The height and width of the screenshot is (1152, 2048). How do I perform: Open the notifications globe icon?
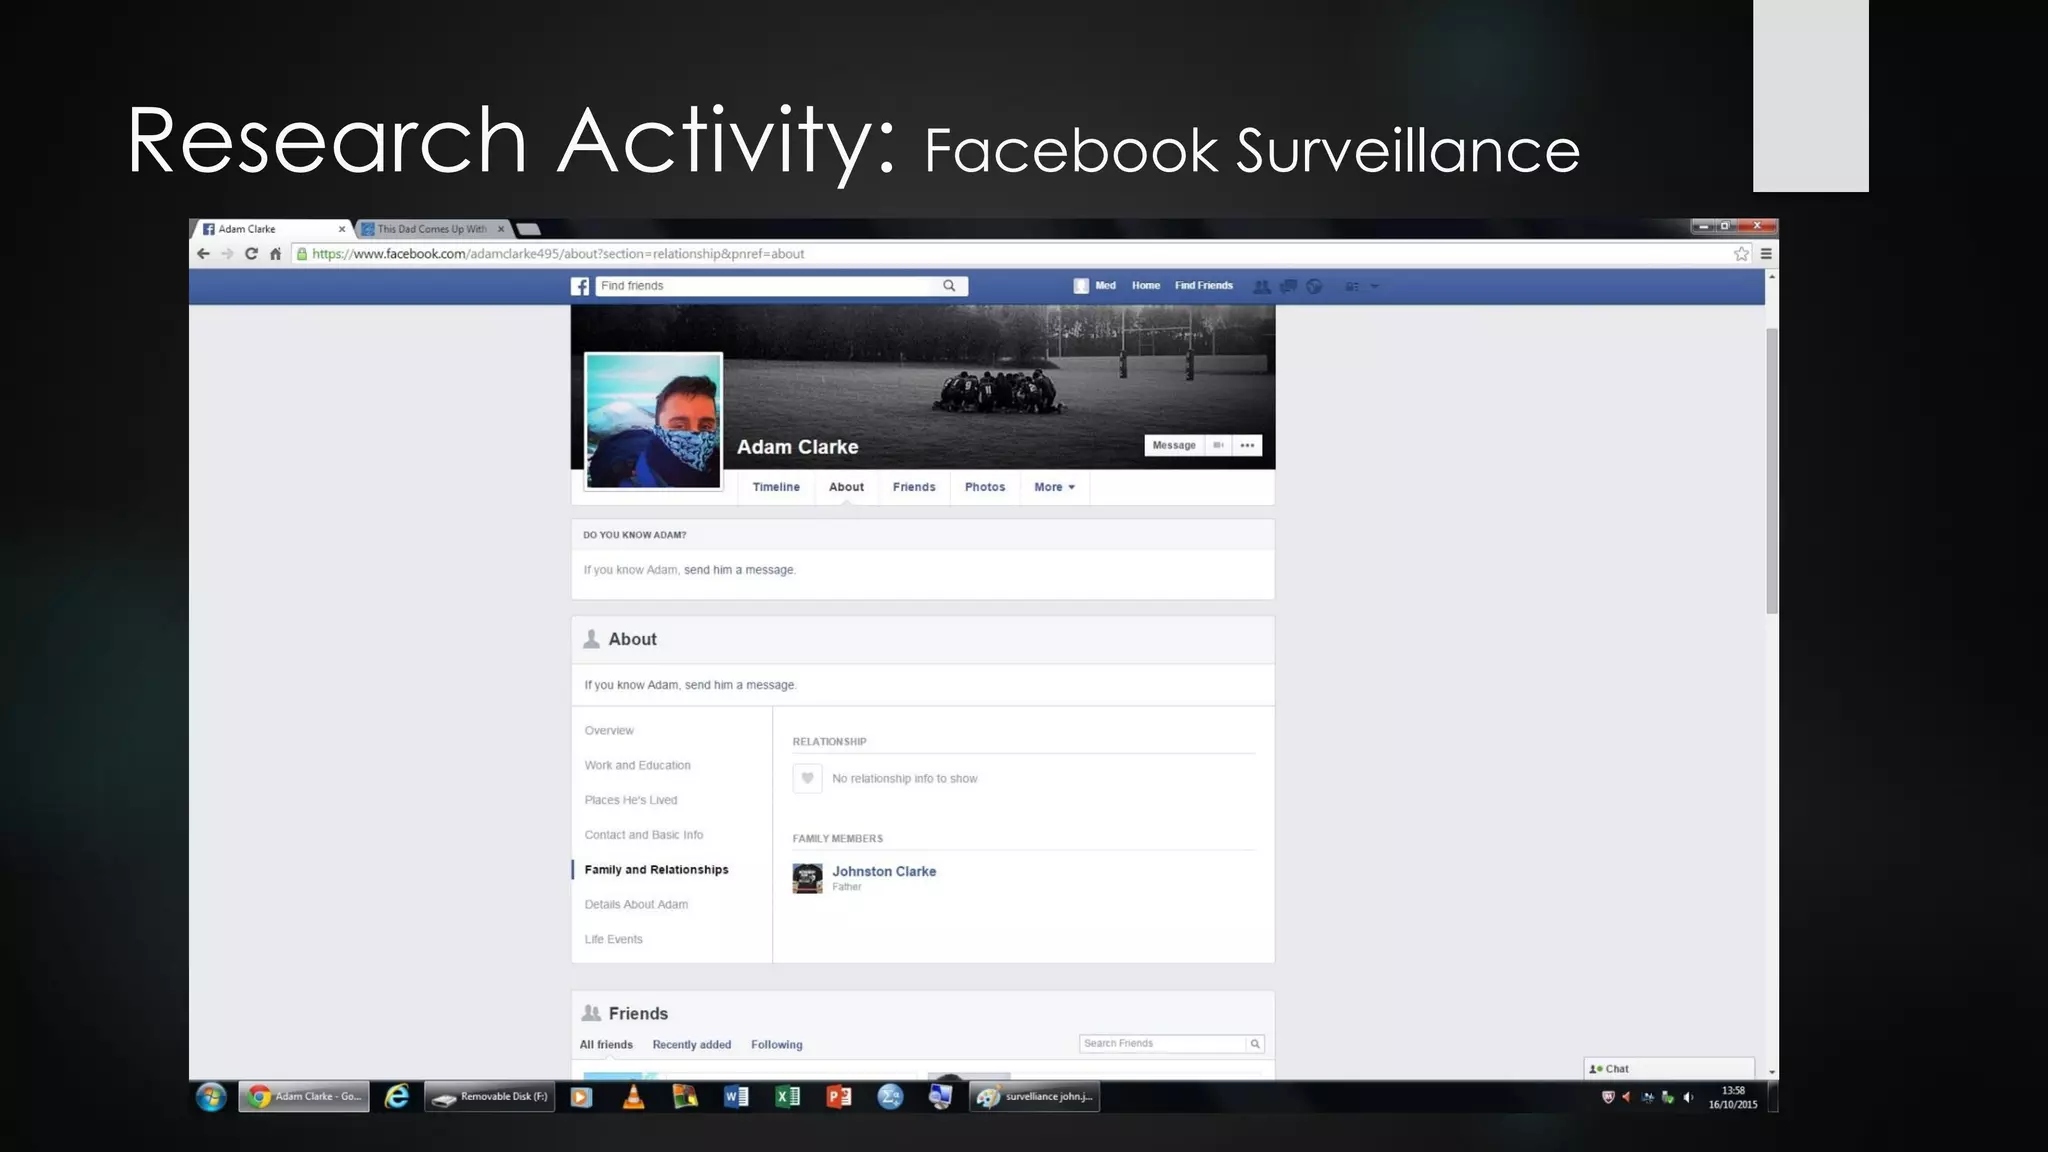1314,286
